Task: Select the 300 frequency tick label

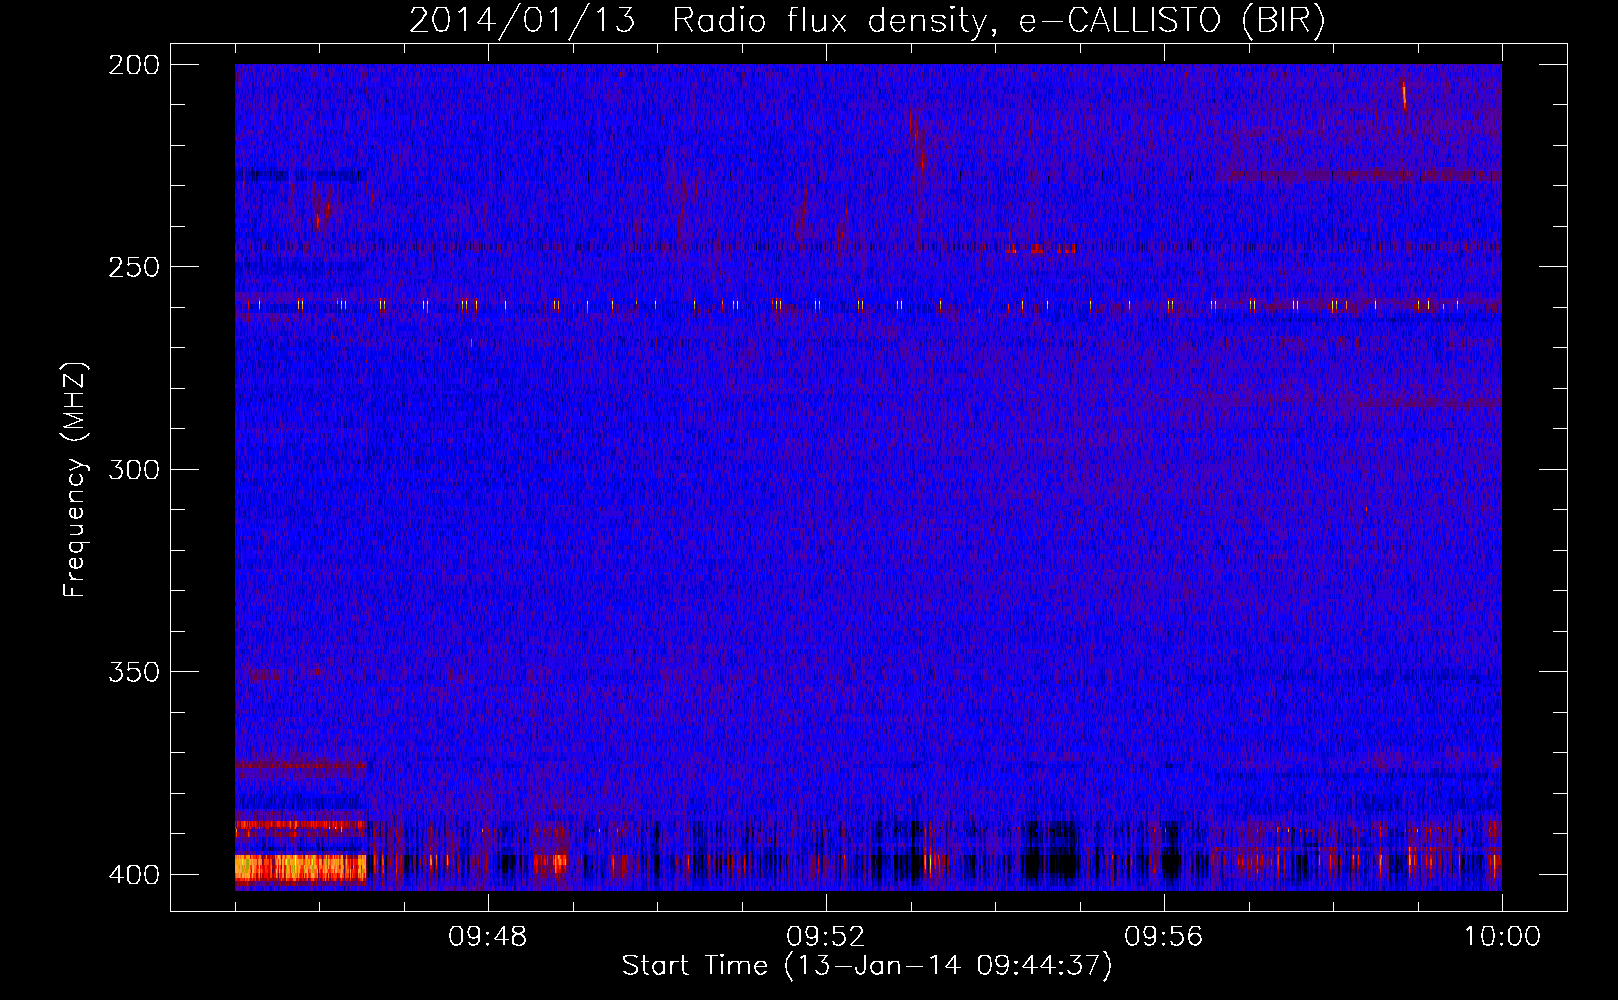Action: [x=134, y=470]
